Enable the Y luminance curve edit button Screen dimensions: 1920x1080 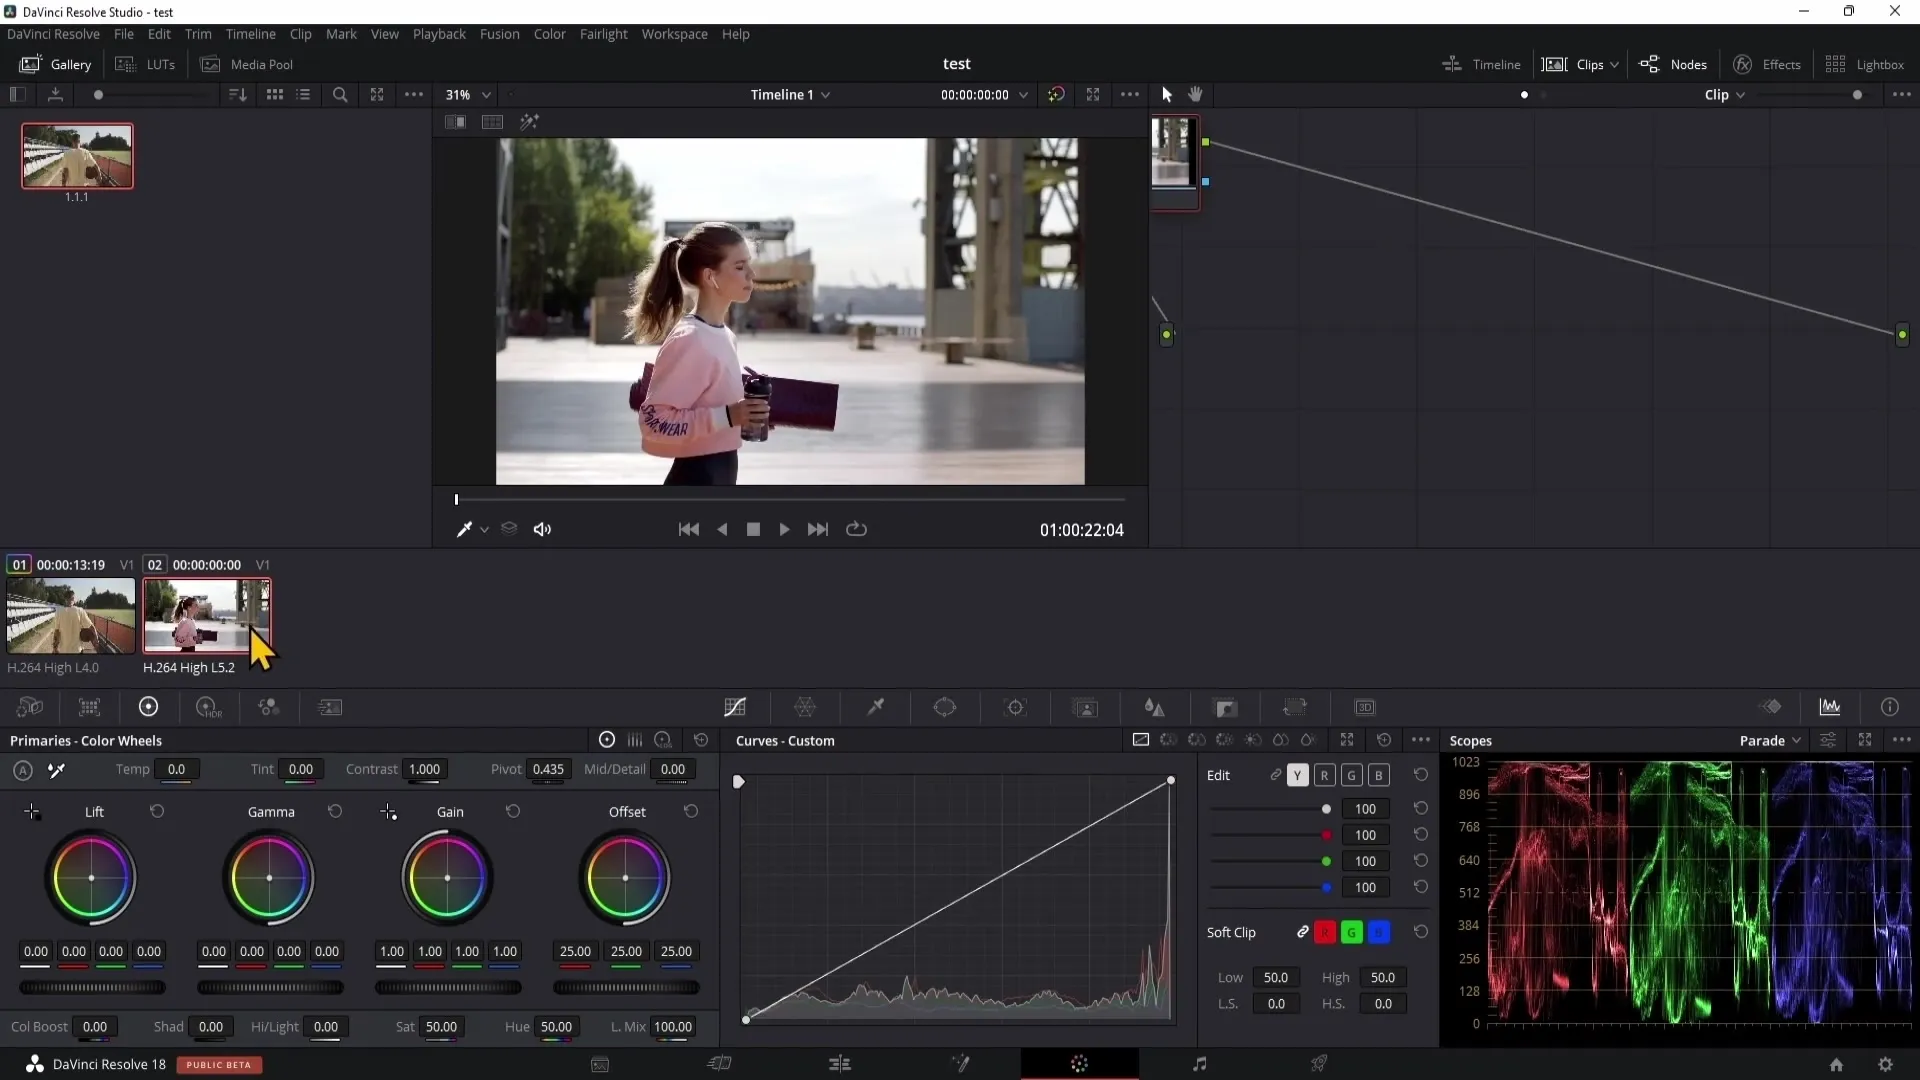coord(1297,775)
